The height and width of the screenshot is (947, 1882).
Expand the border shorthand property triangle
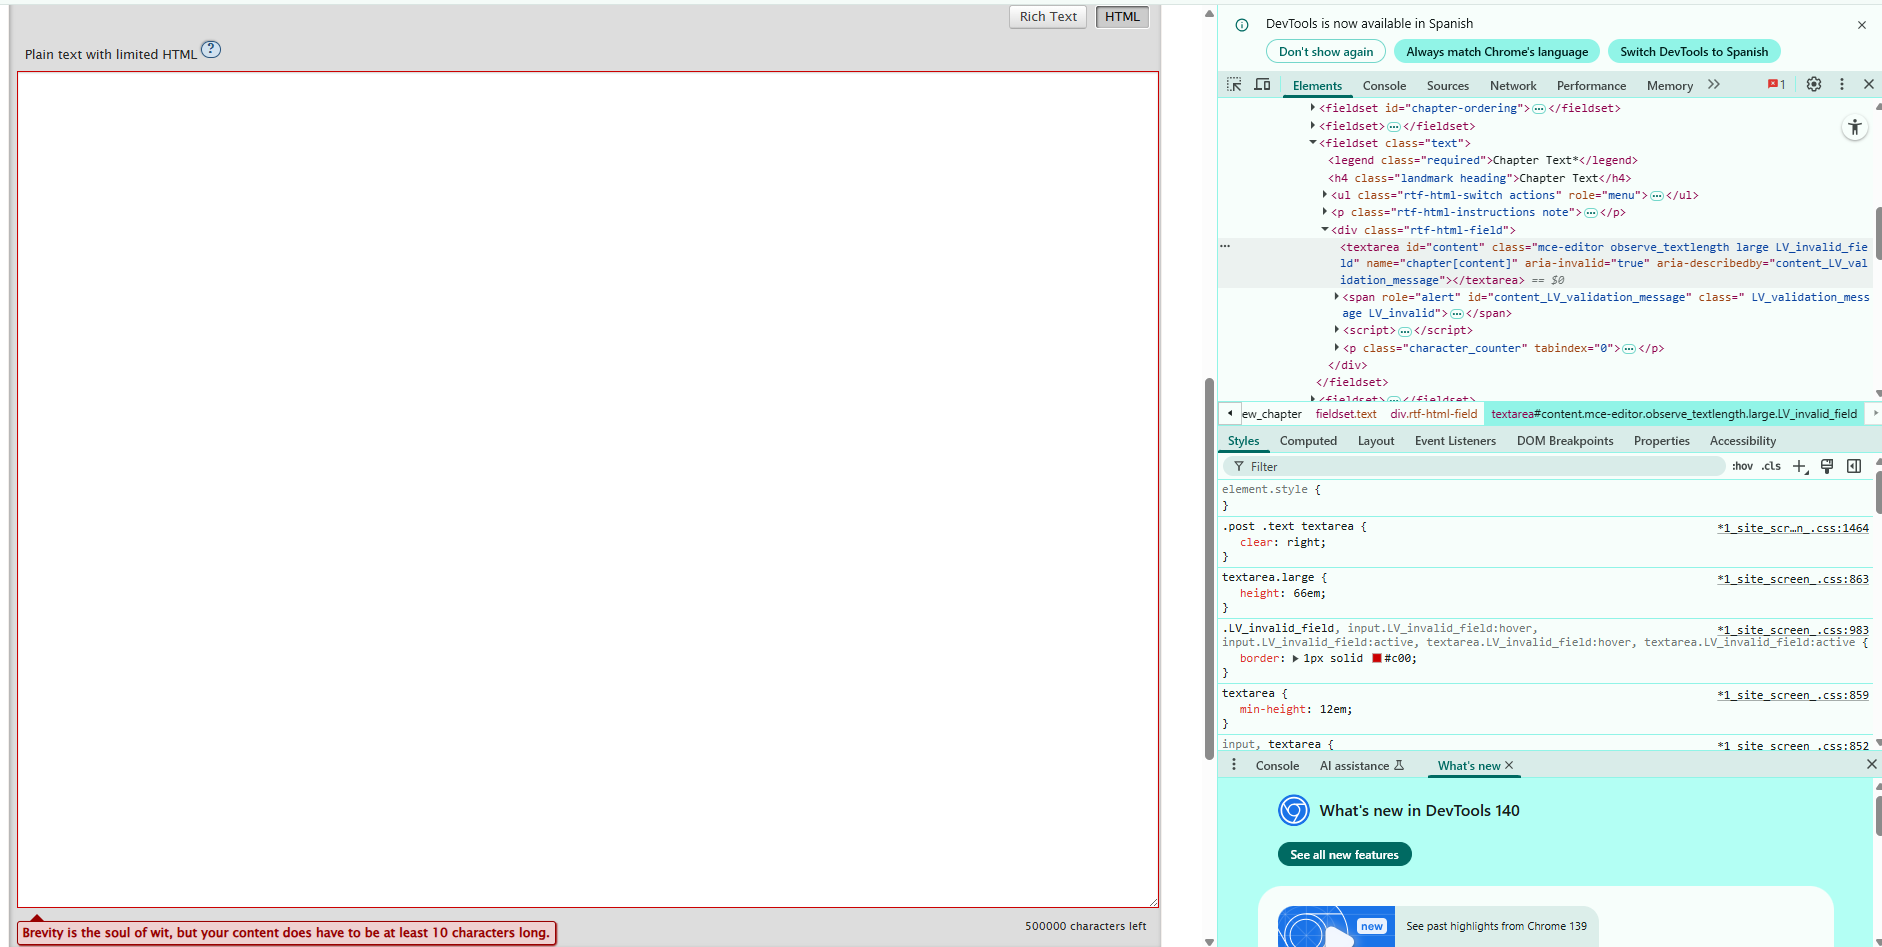pyautogui.click(x=1296, y=659)
